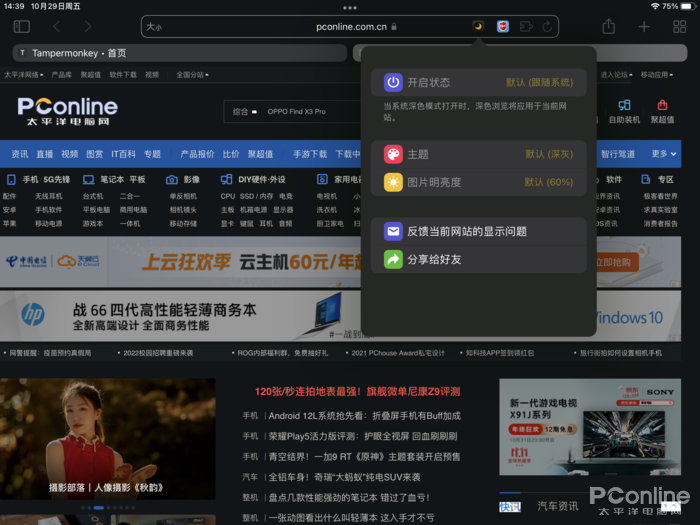Open Android 12L系统抢先看 article

coord(364,416)
